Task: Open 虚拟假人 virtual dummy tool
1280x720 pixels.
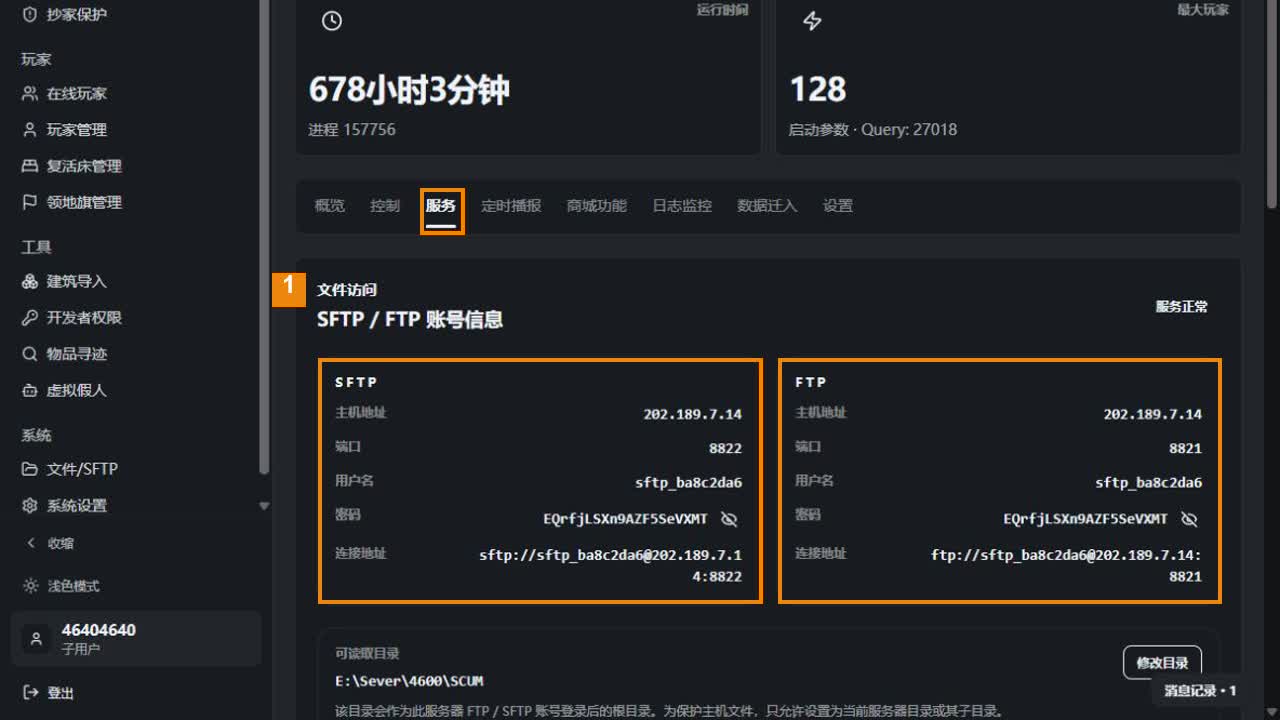Action: 65,390
